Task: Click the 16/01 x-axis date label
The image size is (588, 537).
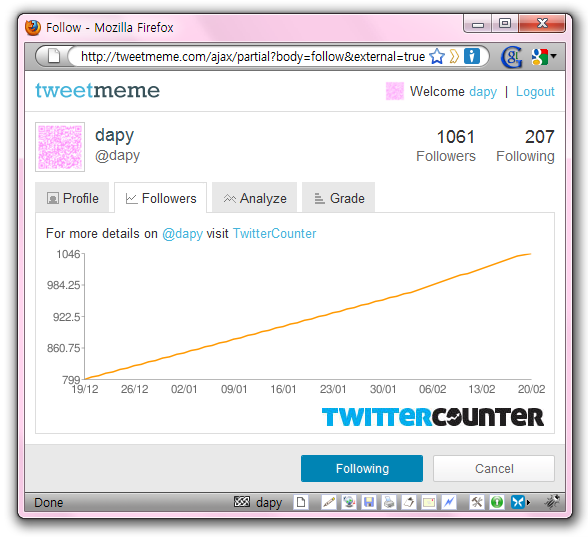Action: [284, 389]
